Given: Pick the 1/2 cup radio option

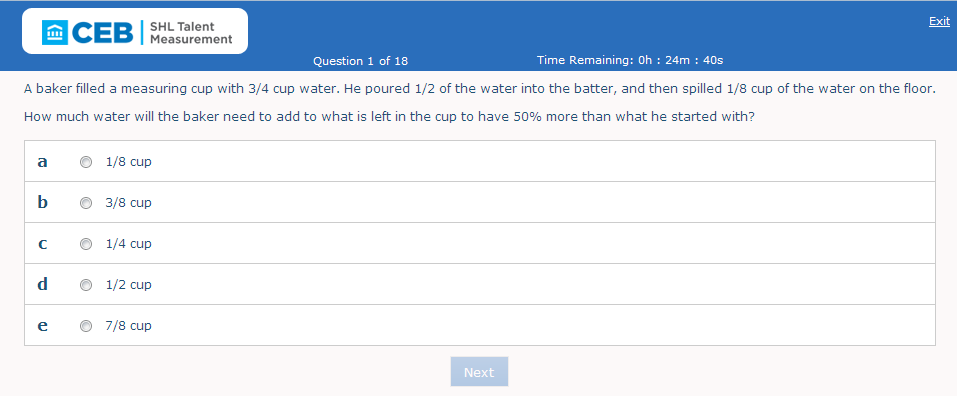Looking at the screenshot, I should (x=86, y=285).
